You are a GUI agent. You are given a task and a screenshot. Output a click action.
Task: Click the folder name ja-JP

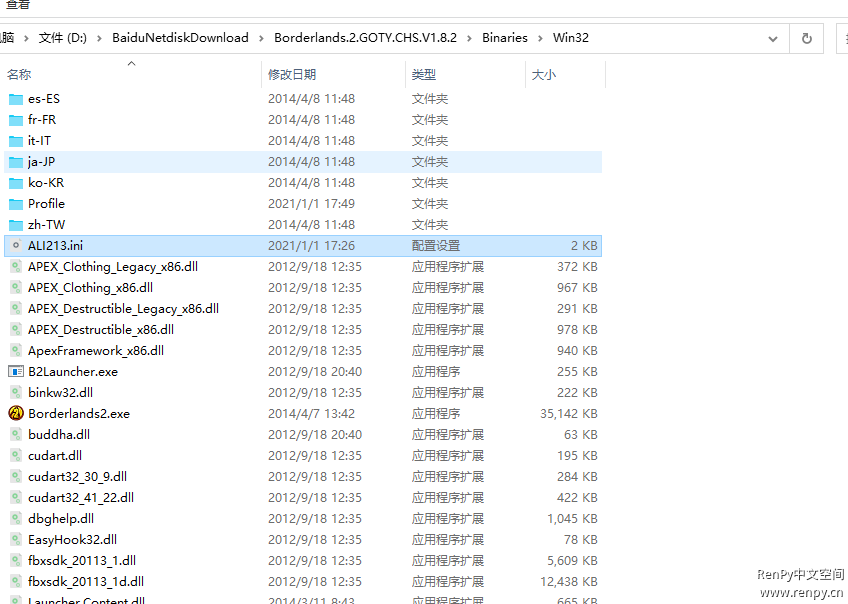pyautogui.click(x=42, y=162)
